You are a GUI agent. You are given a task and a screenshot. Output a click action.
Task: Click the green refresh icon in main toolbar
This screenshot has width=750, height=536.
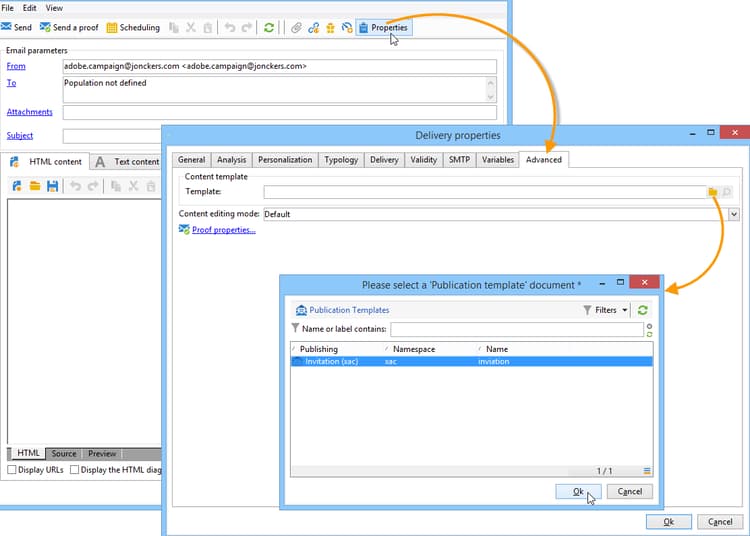(269, 28)
